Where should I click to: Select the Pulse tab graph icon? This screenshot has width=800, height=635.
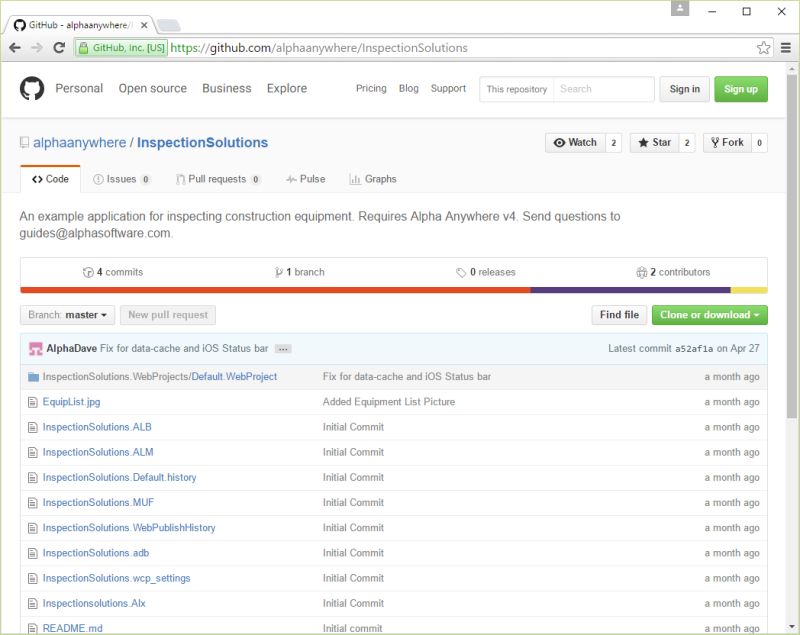[x=289, y=178]
